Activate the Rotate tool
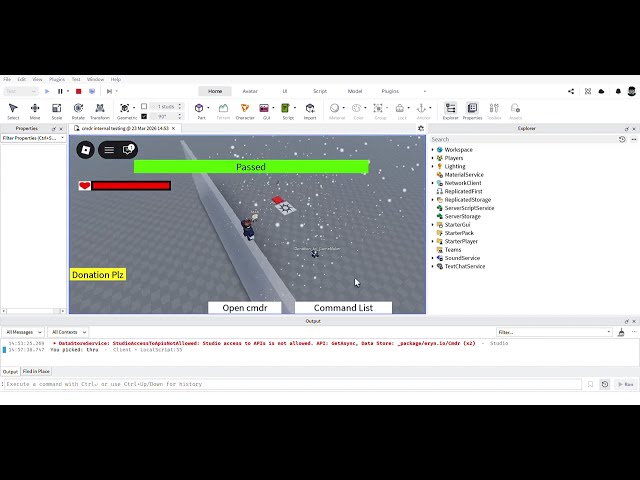Viewport: 640px width, 480px height. [78, 111]
